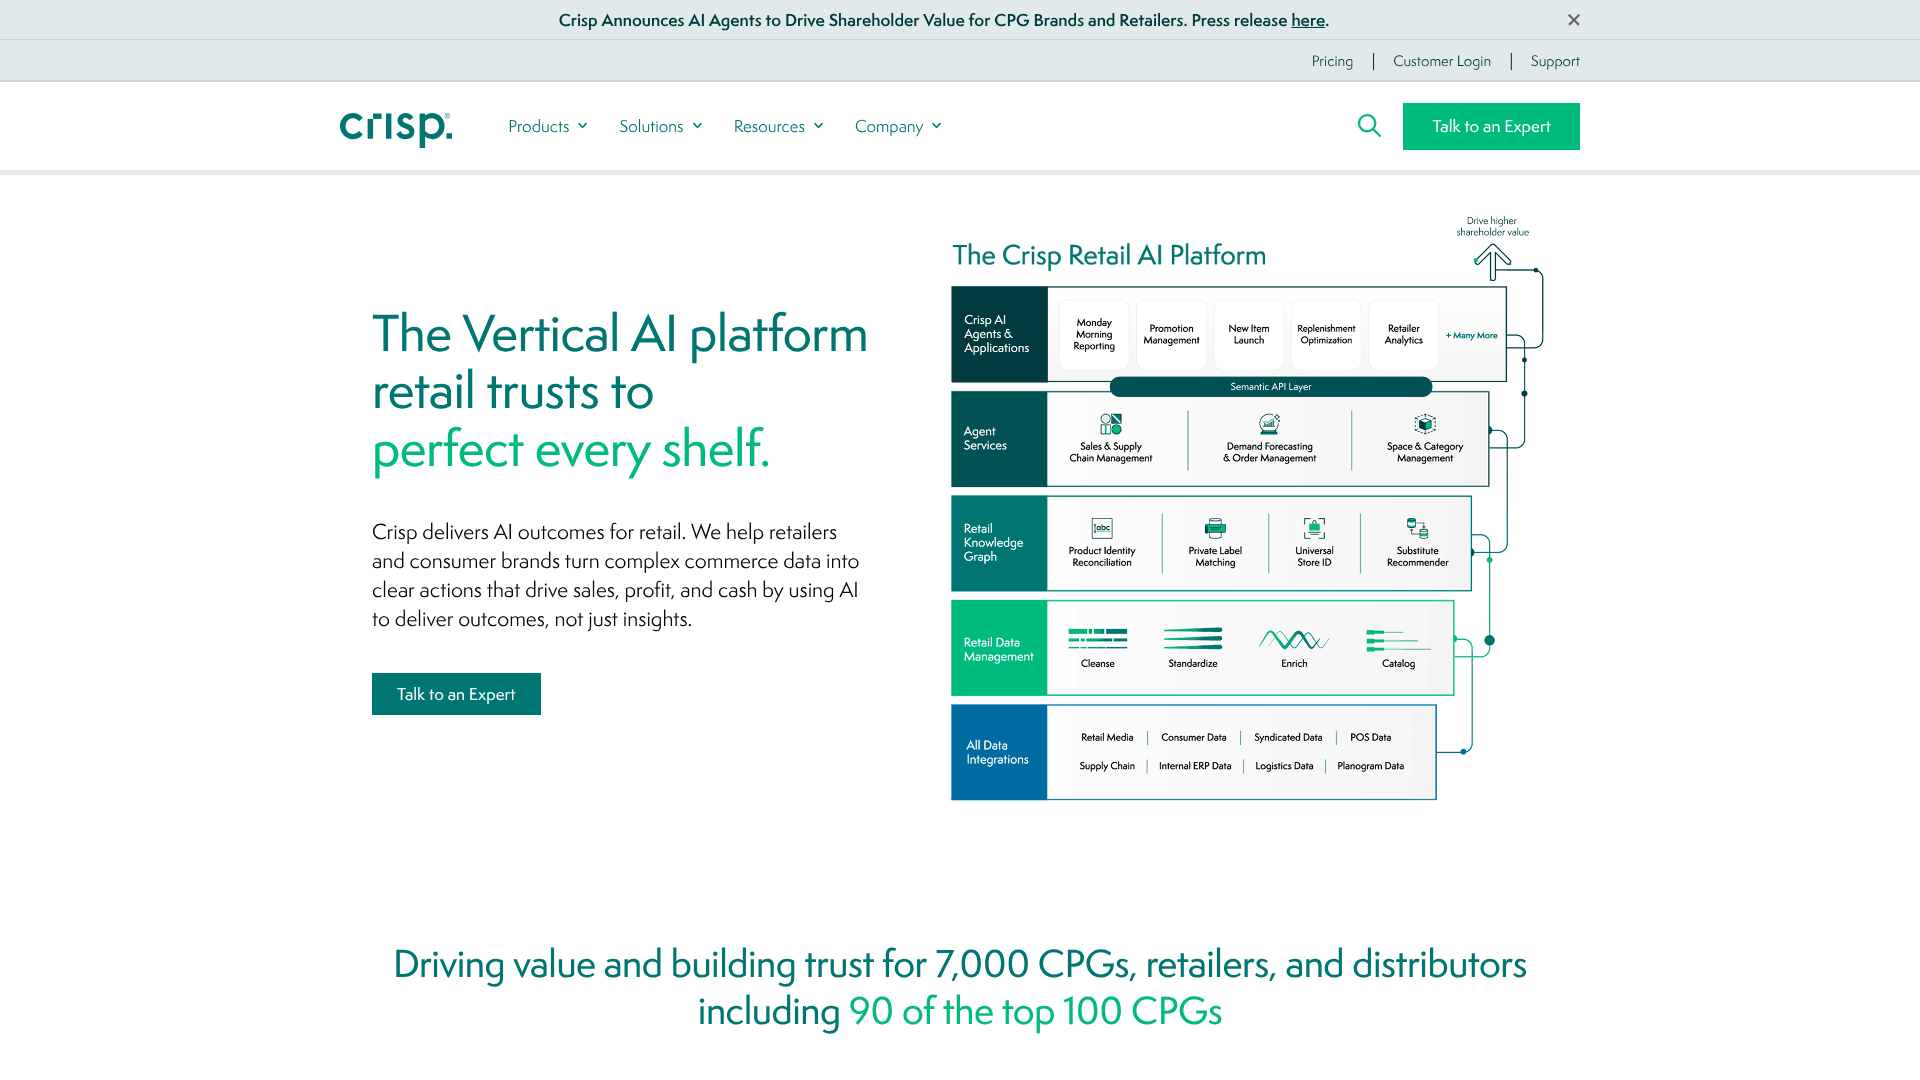The width and height of the screenshot is (1920, 1080).
Task: Expand the Products dropdown menu
Action: (x=548, y=126)
